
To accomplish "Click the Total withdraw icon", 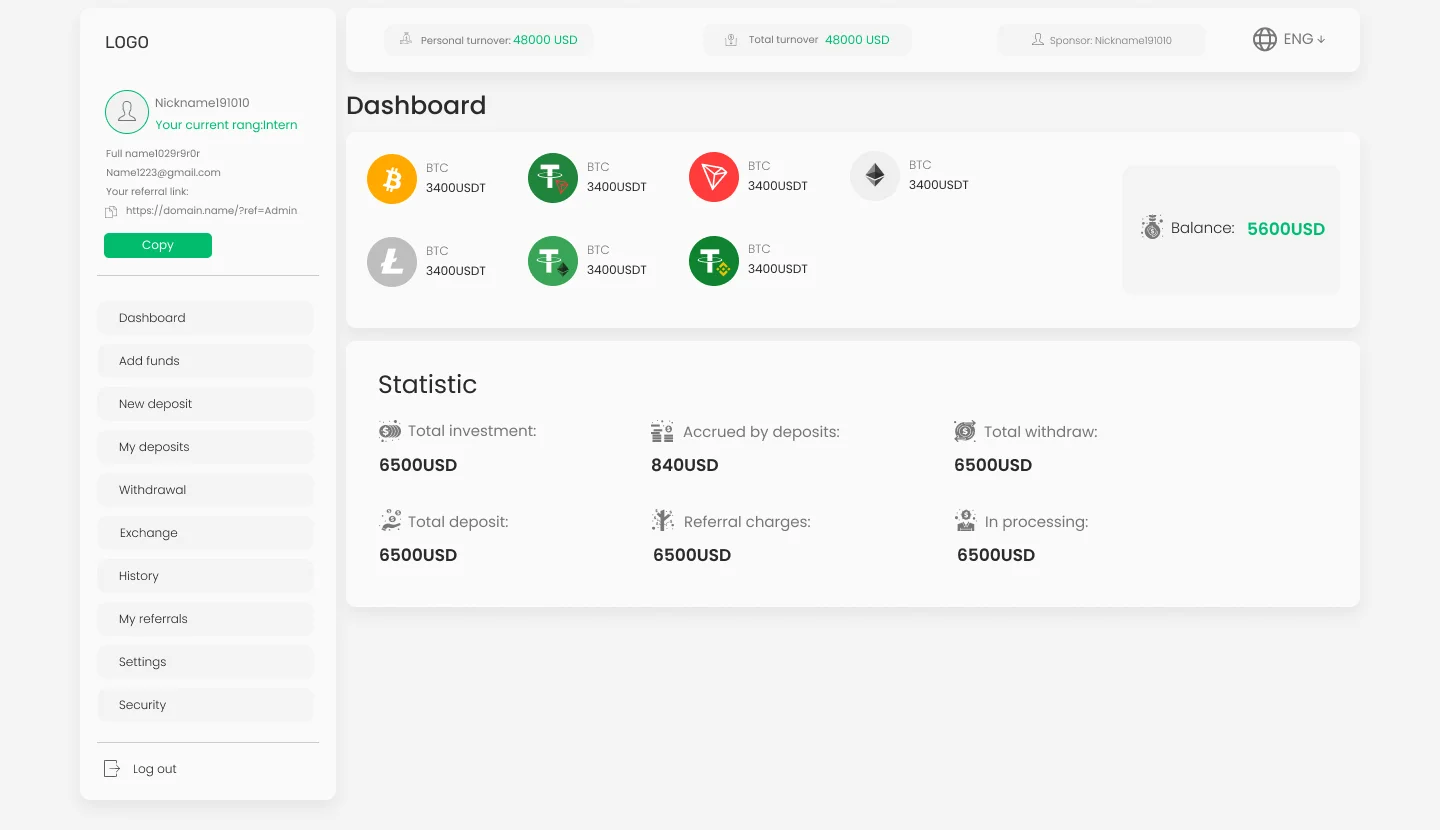I will click(x=965, y=431).
